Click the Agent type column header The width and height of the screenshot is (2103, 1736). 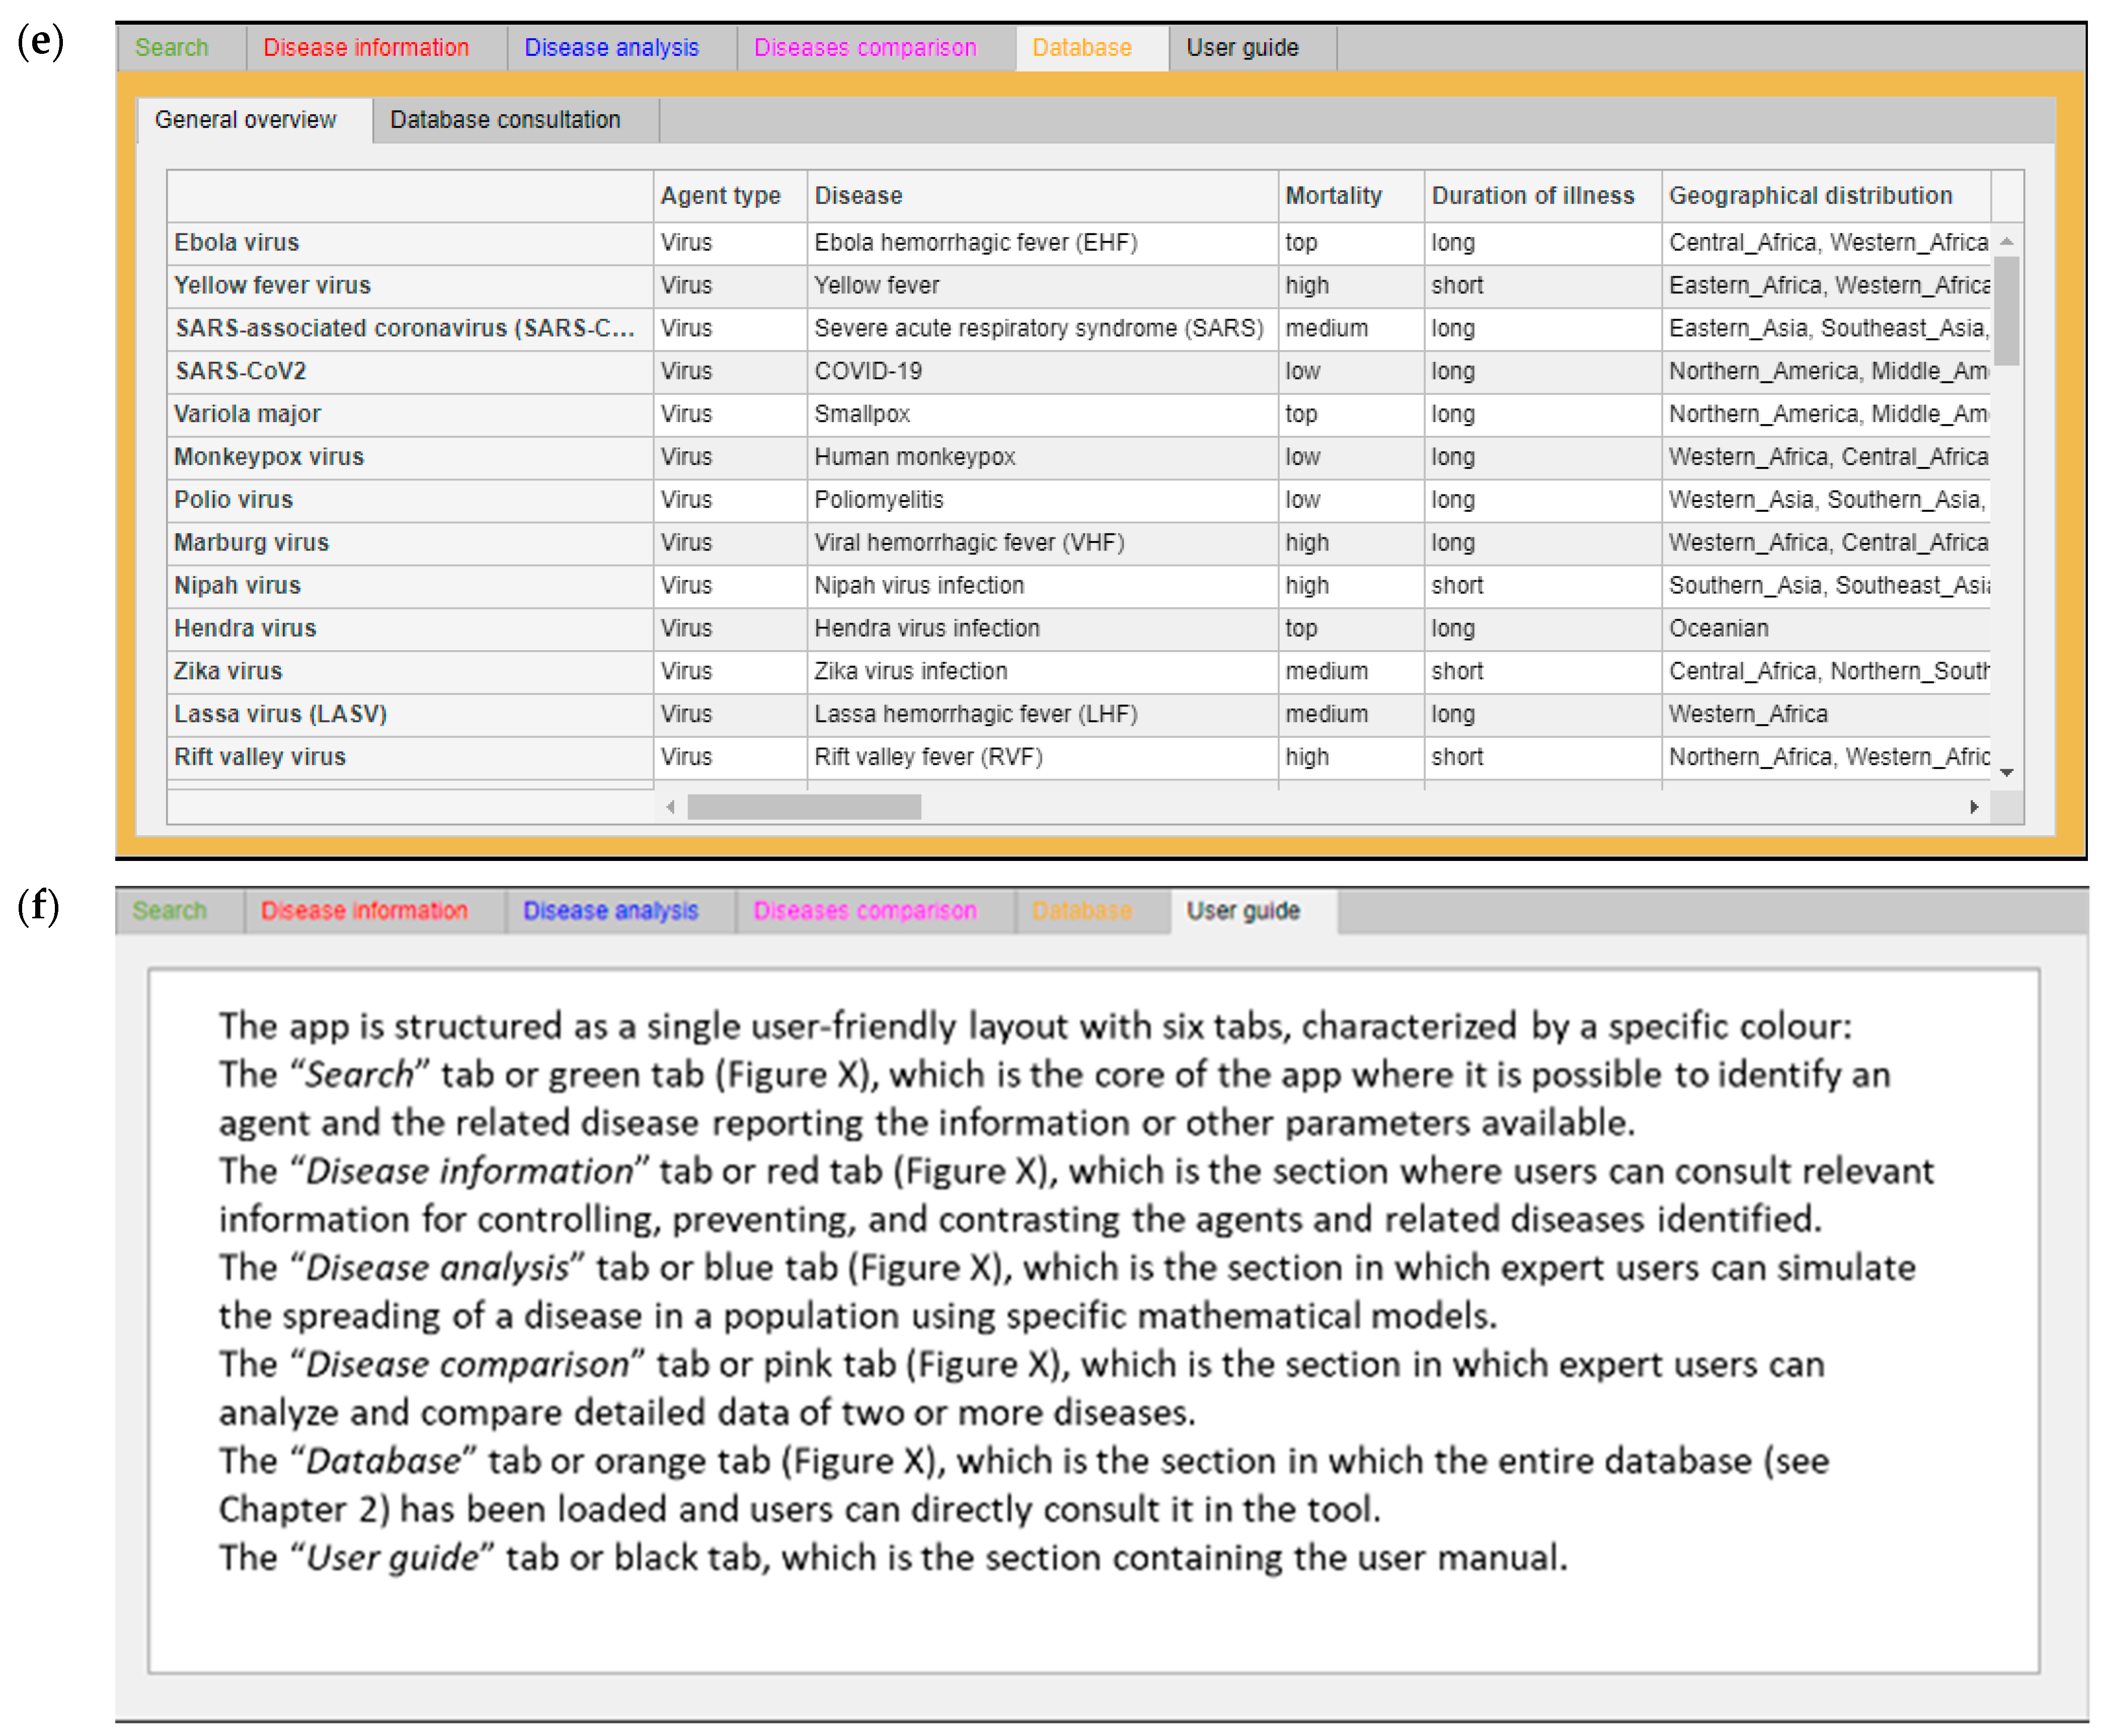(720, 196)
